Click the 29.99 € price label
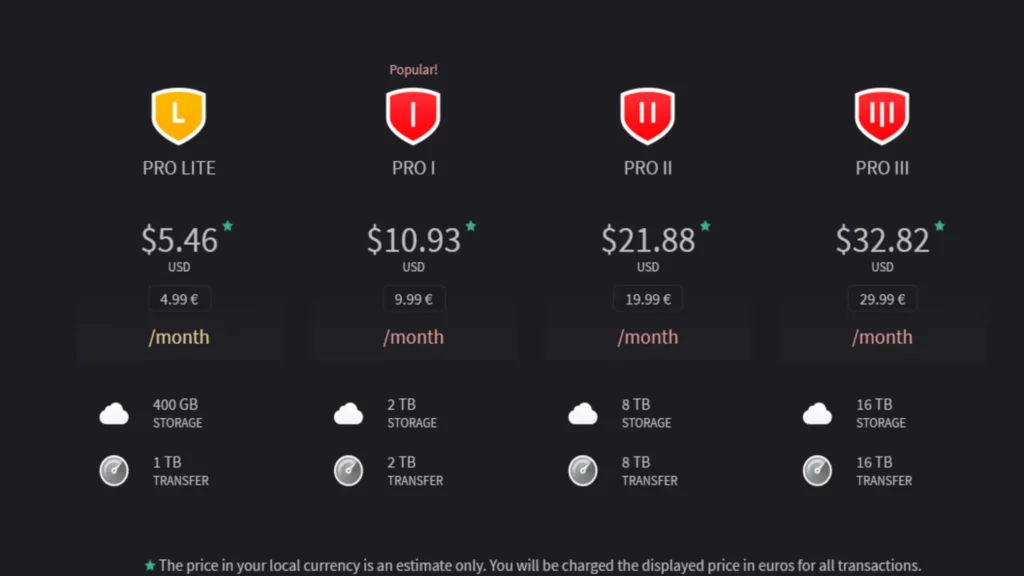 tap(882, 298)
